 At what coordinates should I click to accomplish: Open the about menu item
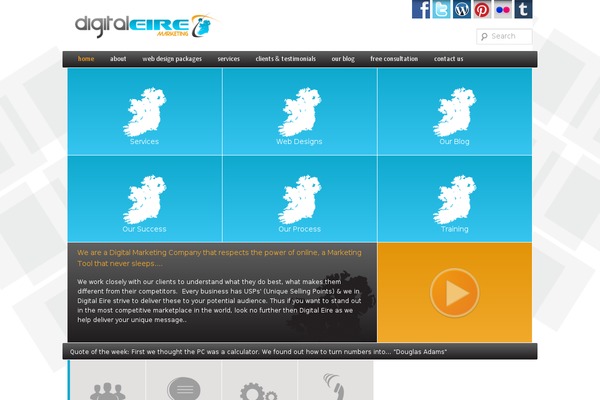pyautogui.click(x=118, y=59)
